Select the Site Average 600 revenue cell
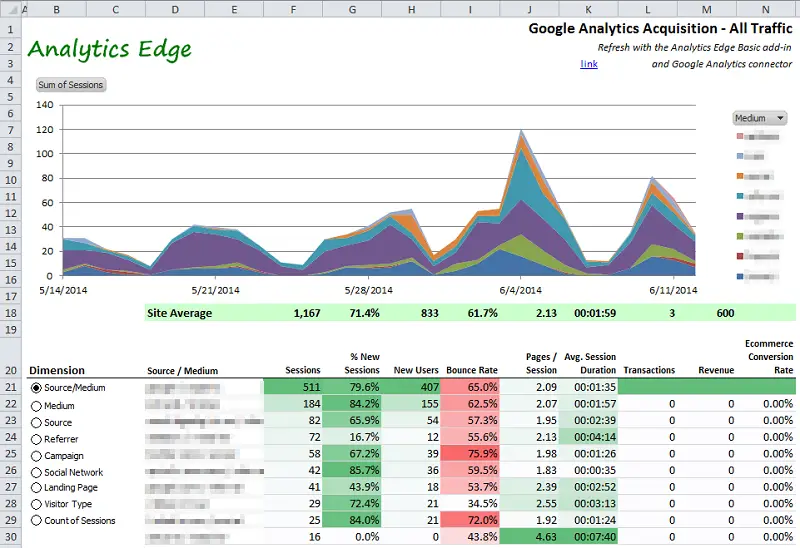 [x=707, y=313]
